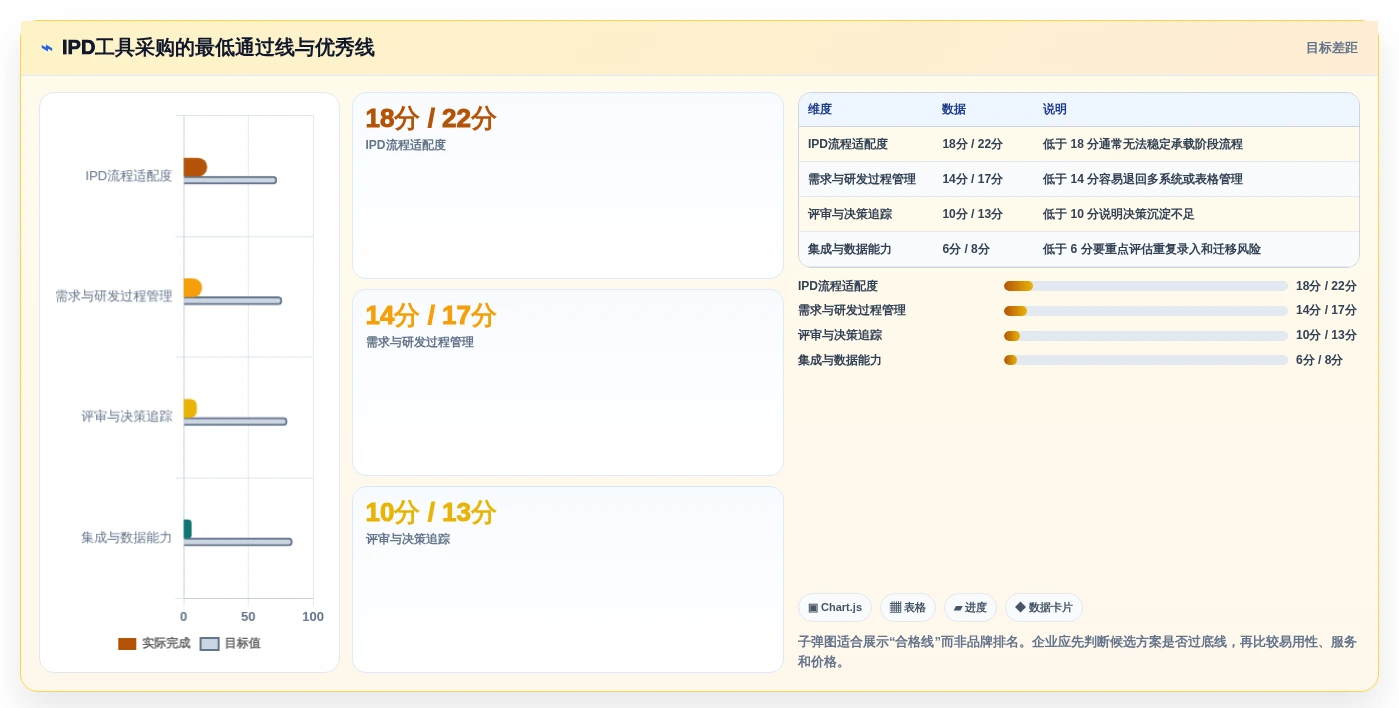Click progress label 6分 / 8分 beside the bar
This screenshot has width=1399, height=708.
point(1319,360)
